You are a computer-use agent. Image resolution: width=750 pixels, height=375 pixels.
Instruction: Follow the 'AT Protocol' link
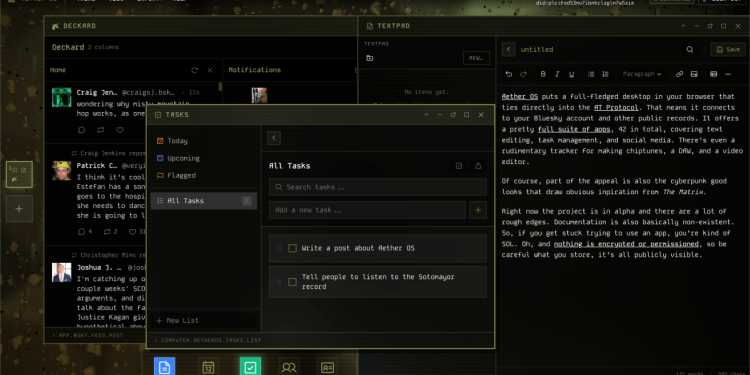tap(616, 108)
